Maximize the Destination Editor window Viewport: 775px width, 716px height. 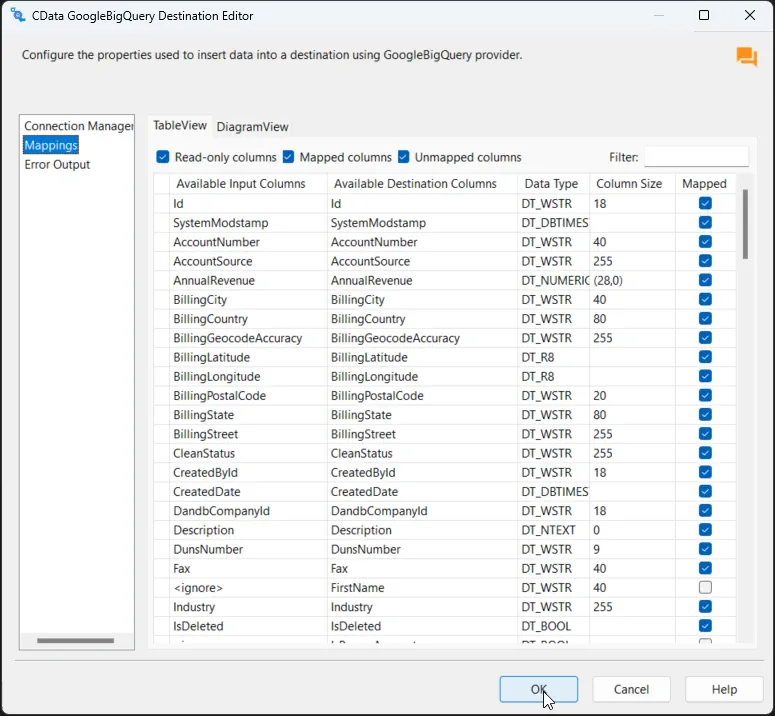tap(704, 16)
